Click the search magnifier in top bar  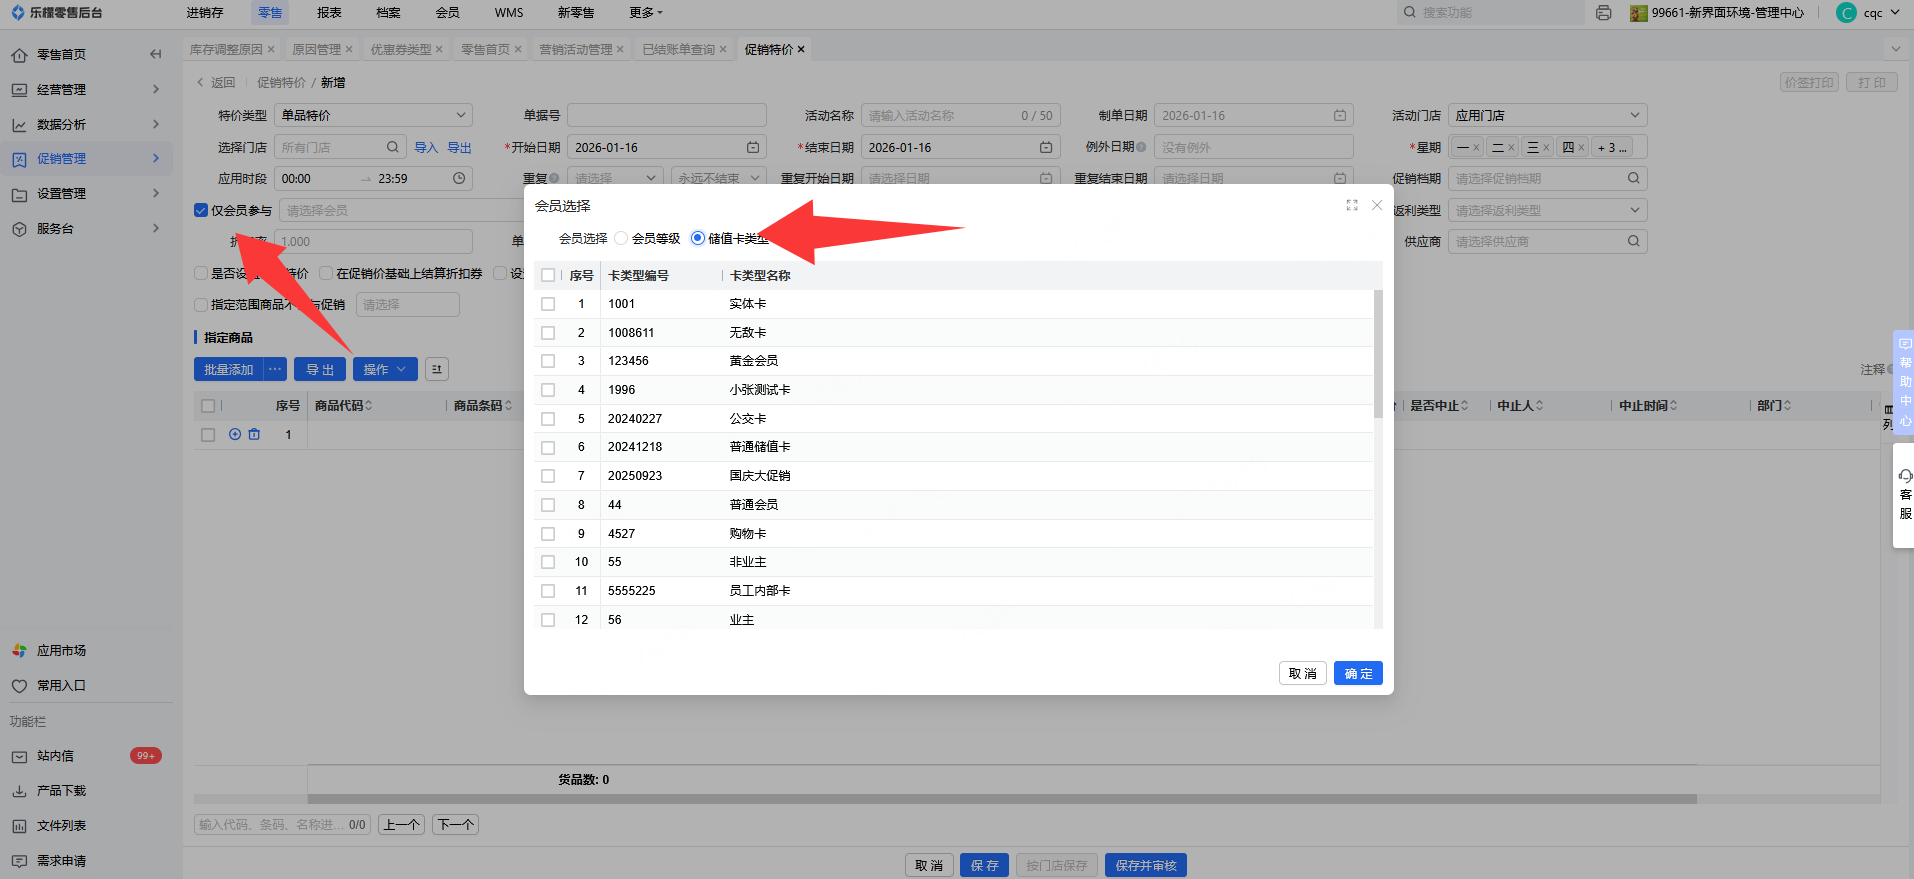pyautogui.click(x=1410, y=13)
